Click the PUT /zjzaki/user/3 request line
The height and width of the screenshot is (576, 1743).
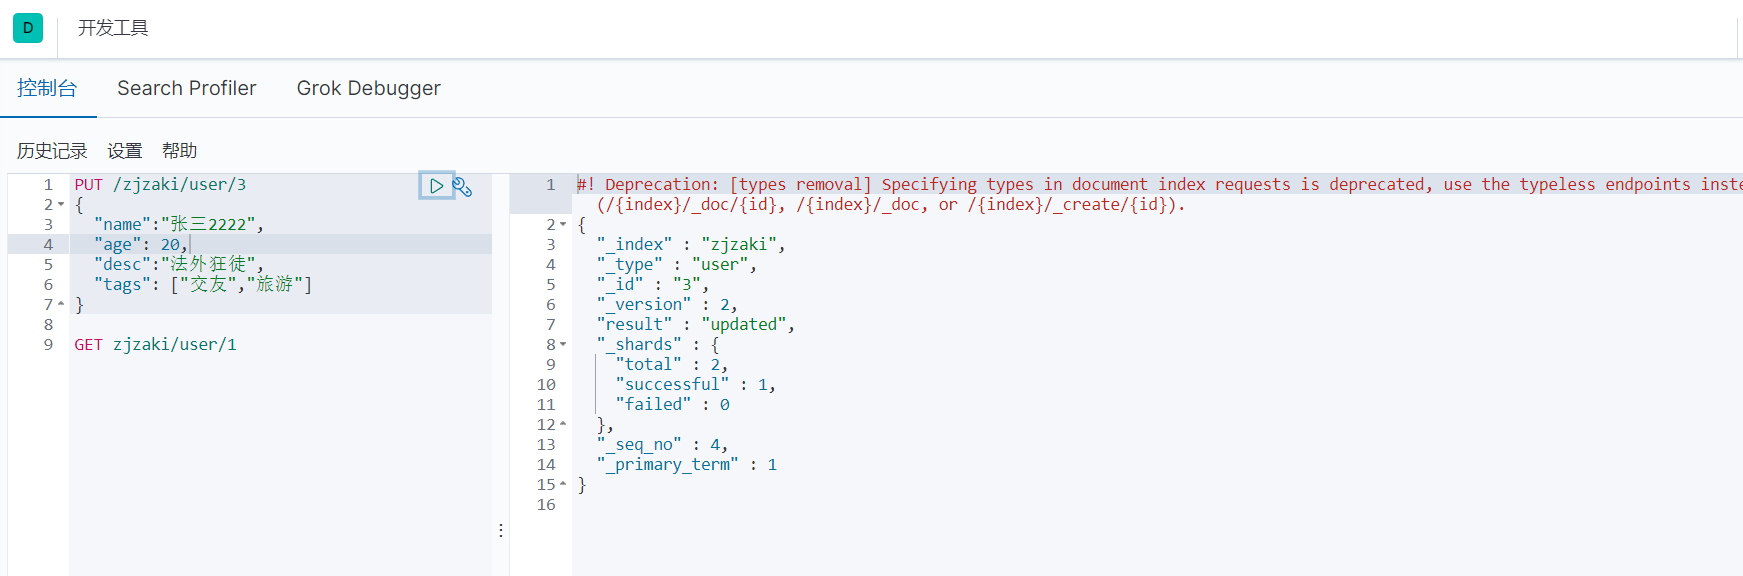tap(160, 185)
